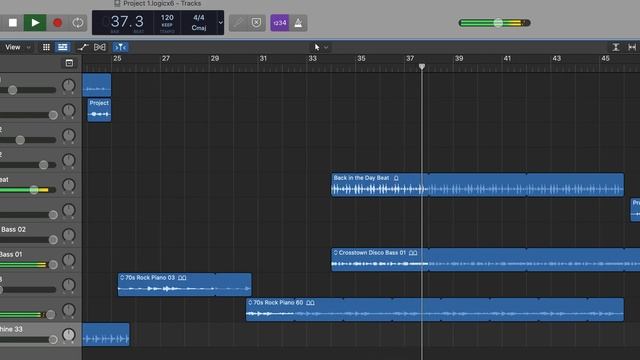Screen dimensions: 640x360
Task: Select the small region labeled Project
Action: pyautogui.click(x=99, y=110)
